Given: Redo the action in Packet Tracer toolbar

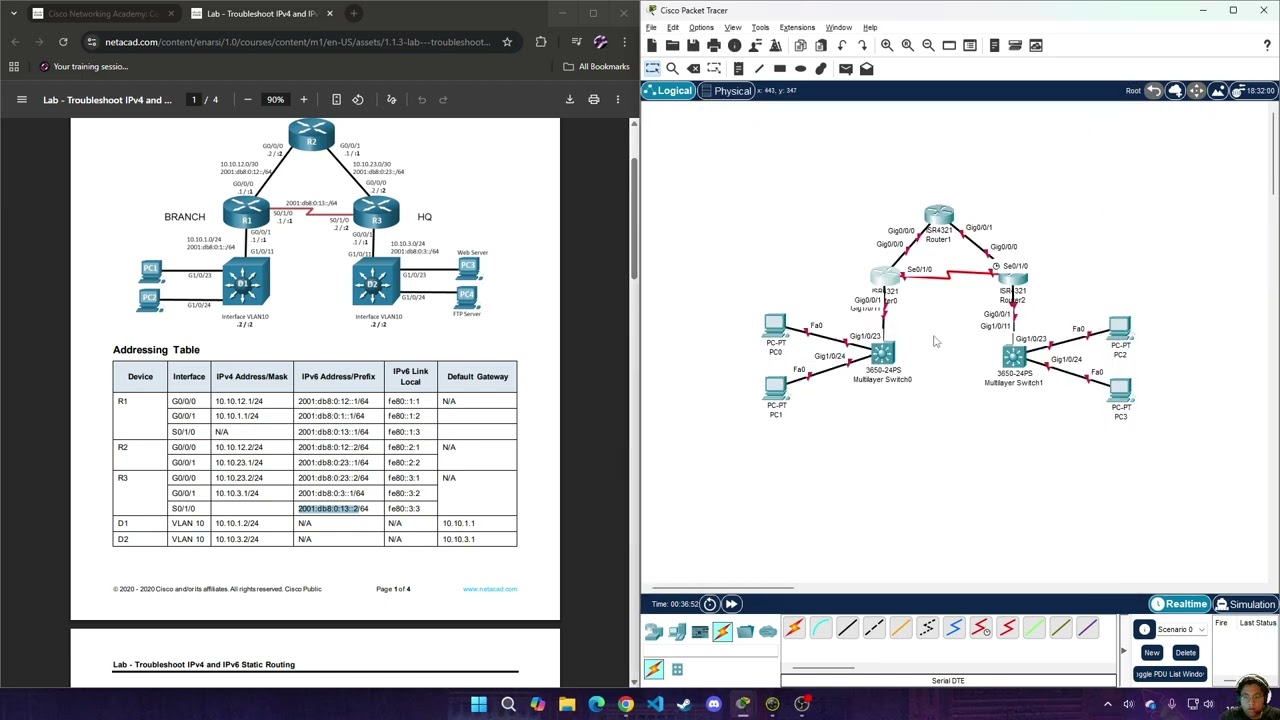Looking at the screenshot, I should (x=863, y=46).
